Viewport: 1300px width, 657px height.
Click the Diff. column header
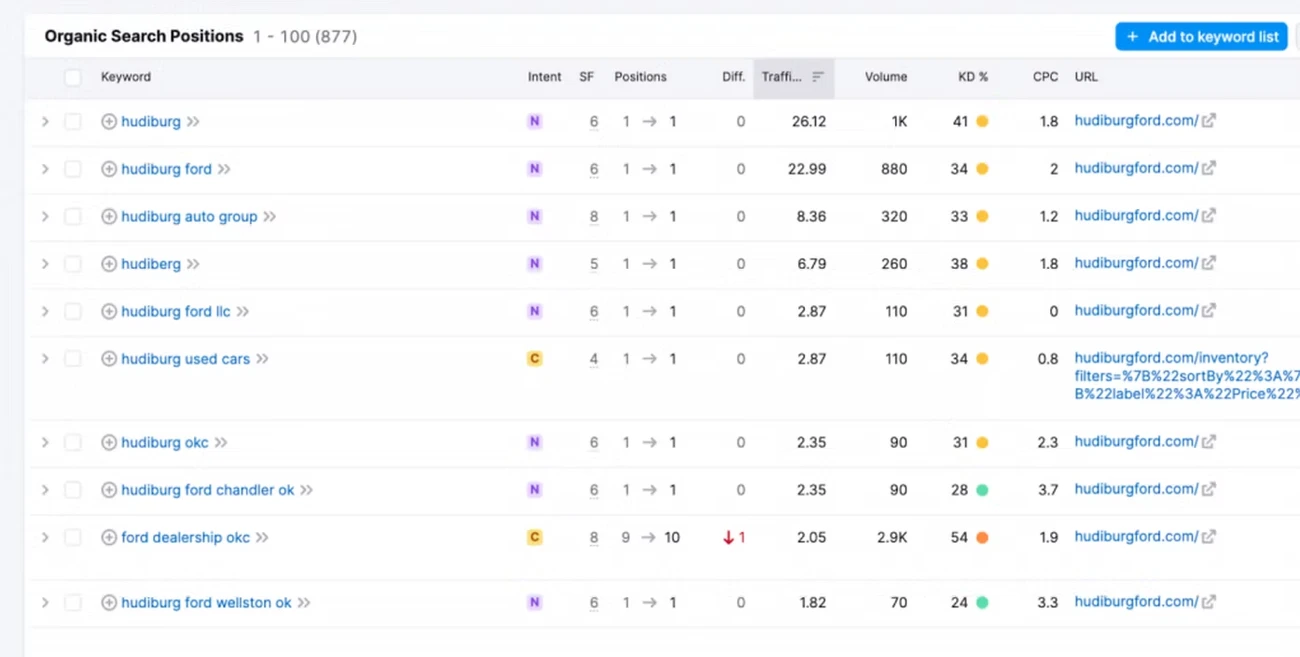coord(734,77)
